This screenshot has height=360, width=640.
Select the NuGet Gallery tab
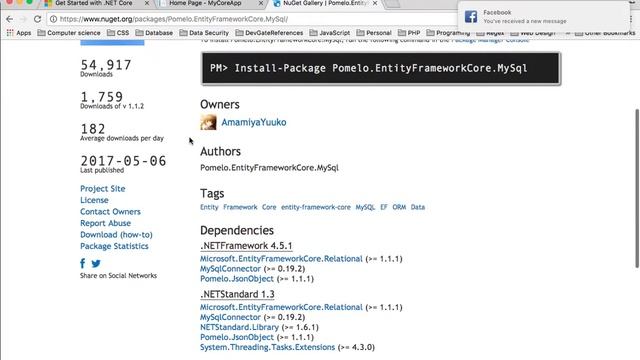326,3
